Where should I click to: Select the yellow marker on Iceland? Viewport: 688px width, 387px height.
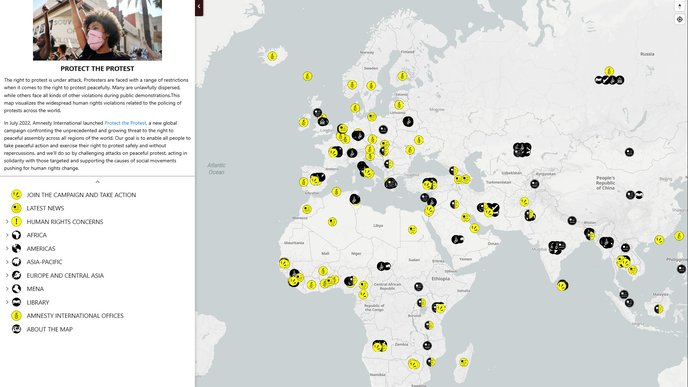(272, 57)
